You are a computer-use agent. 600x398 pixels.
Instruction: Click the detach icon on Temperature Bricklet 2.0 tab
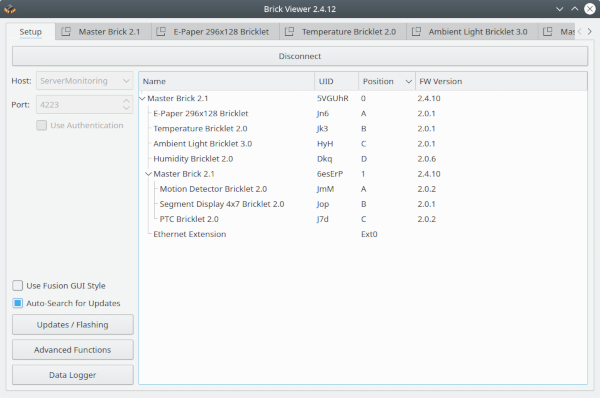[x=289, y=31]
